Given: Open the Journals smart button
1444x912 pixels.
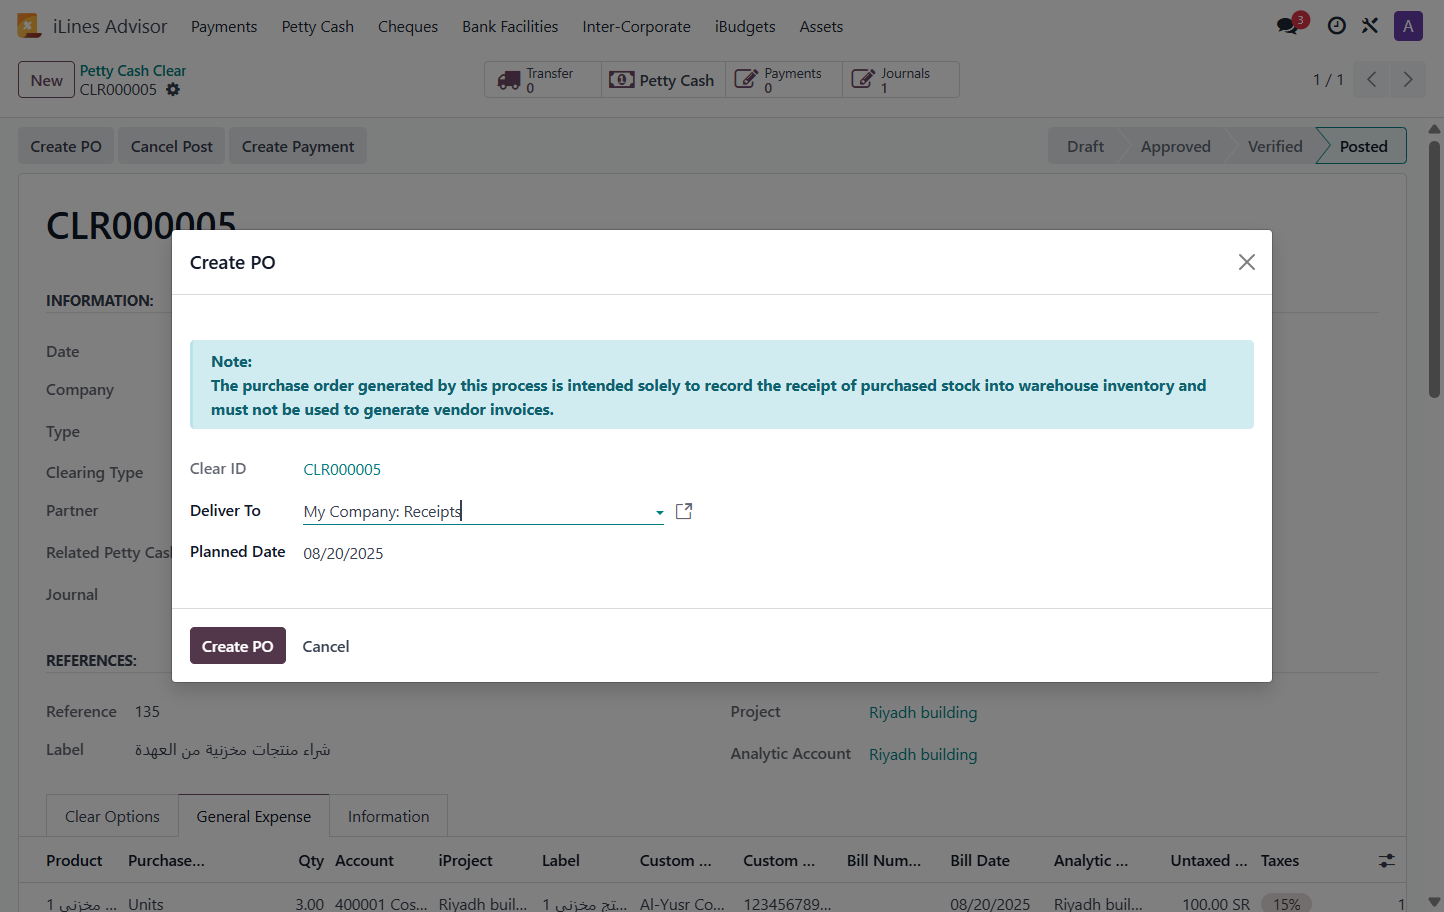Looking at the screenshot, I should point(900,80).
